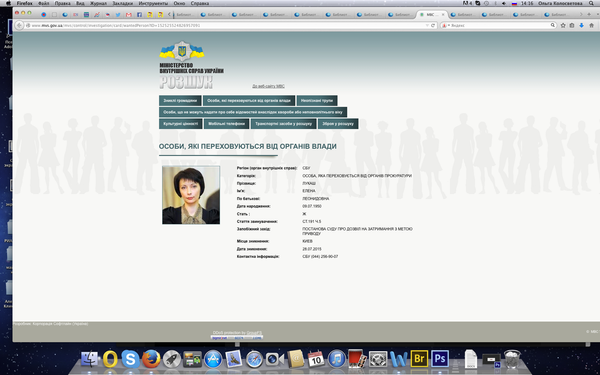600x375 pixels.
Task: Expand the URL bar history dropdown arrow
Action: (427, 25)
